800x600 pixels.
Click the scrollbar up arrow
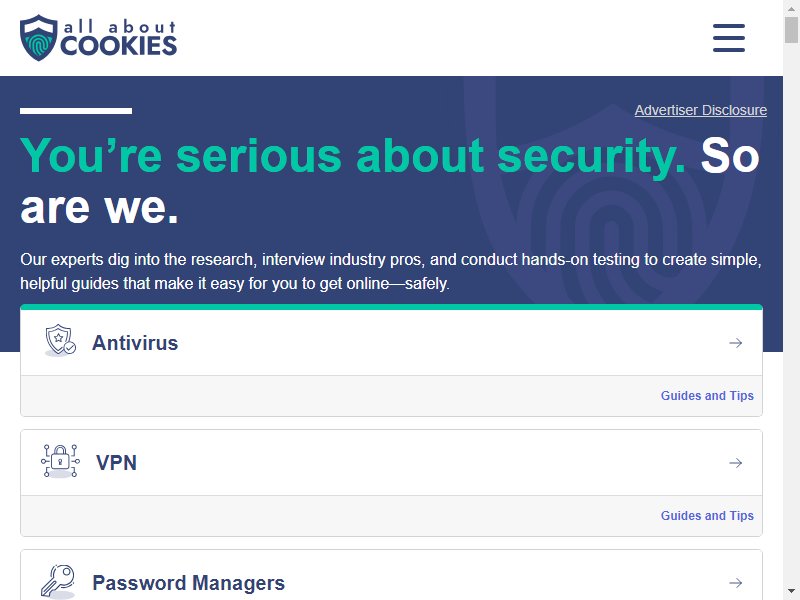coord(791,8)
